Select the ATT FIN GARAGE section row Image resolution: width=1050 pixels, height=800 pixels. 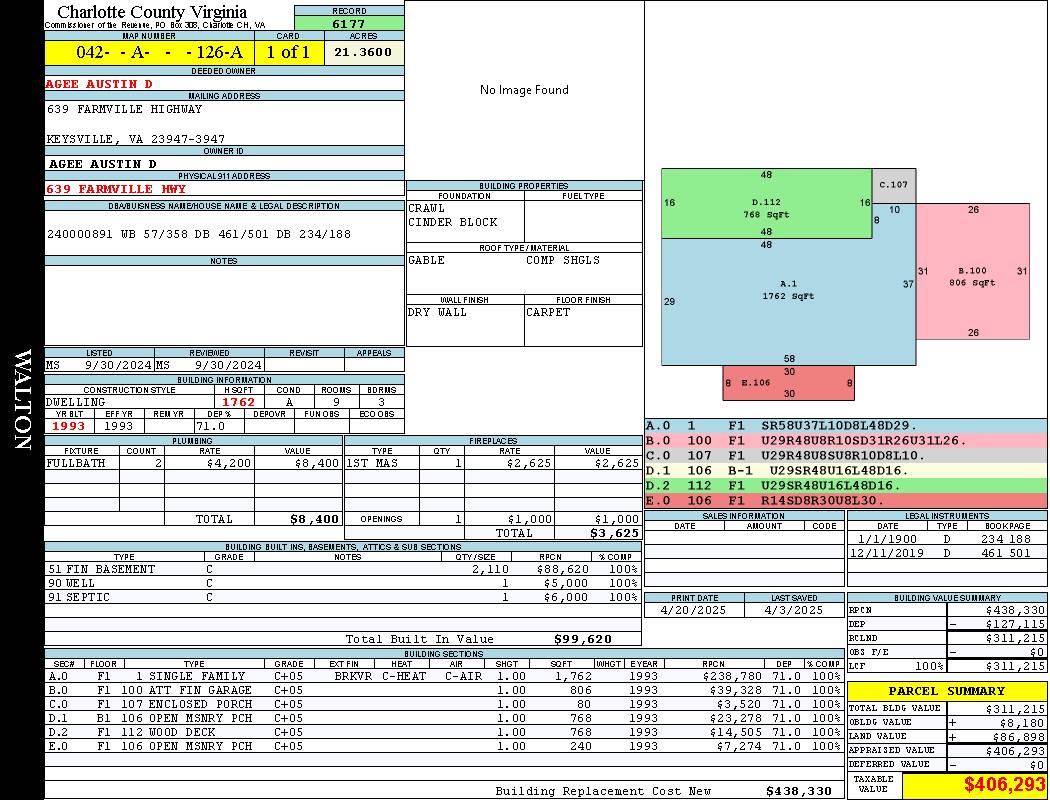(444, 690)
